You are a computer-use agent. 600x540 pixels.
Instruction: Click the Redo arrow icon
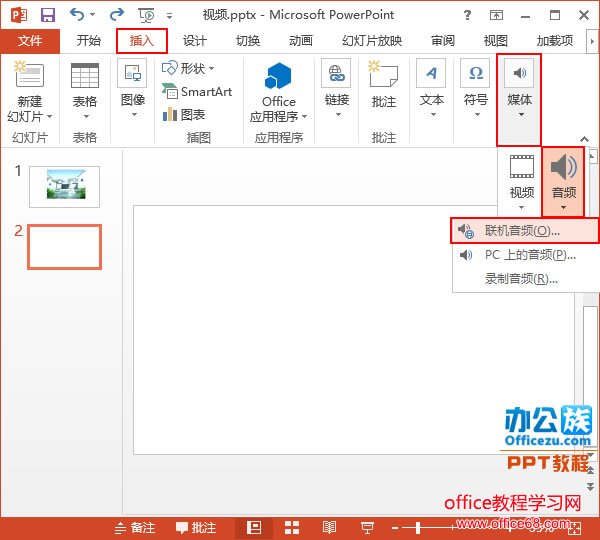click(x=116, y=15)
